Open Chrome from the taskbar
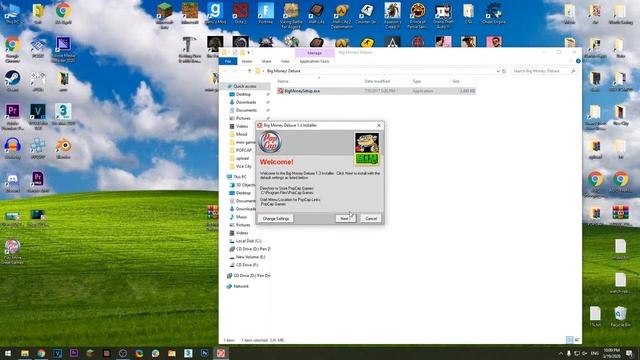 coord(41,353)
